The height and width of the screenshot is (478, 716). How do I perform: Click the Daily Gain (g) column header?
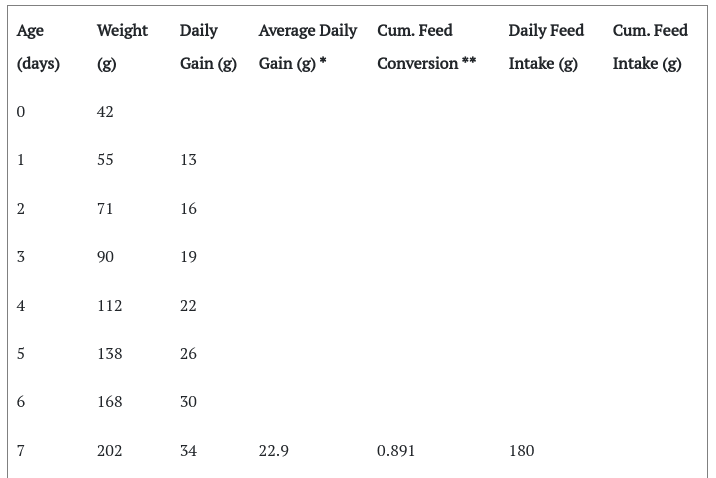point(208,47)
